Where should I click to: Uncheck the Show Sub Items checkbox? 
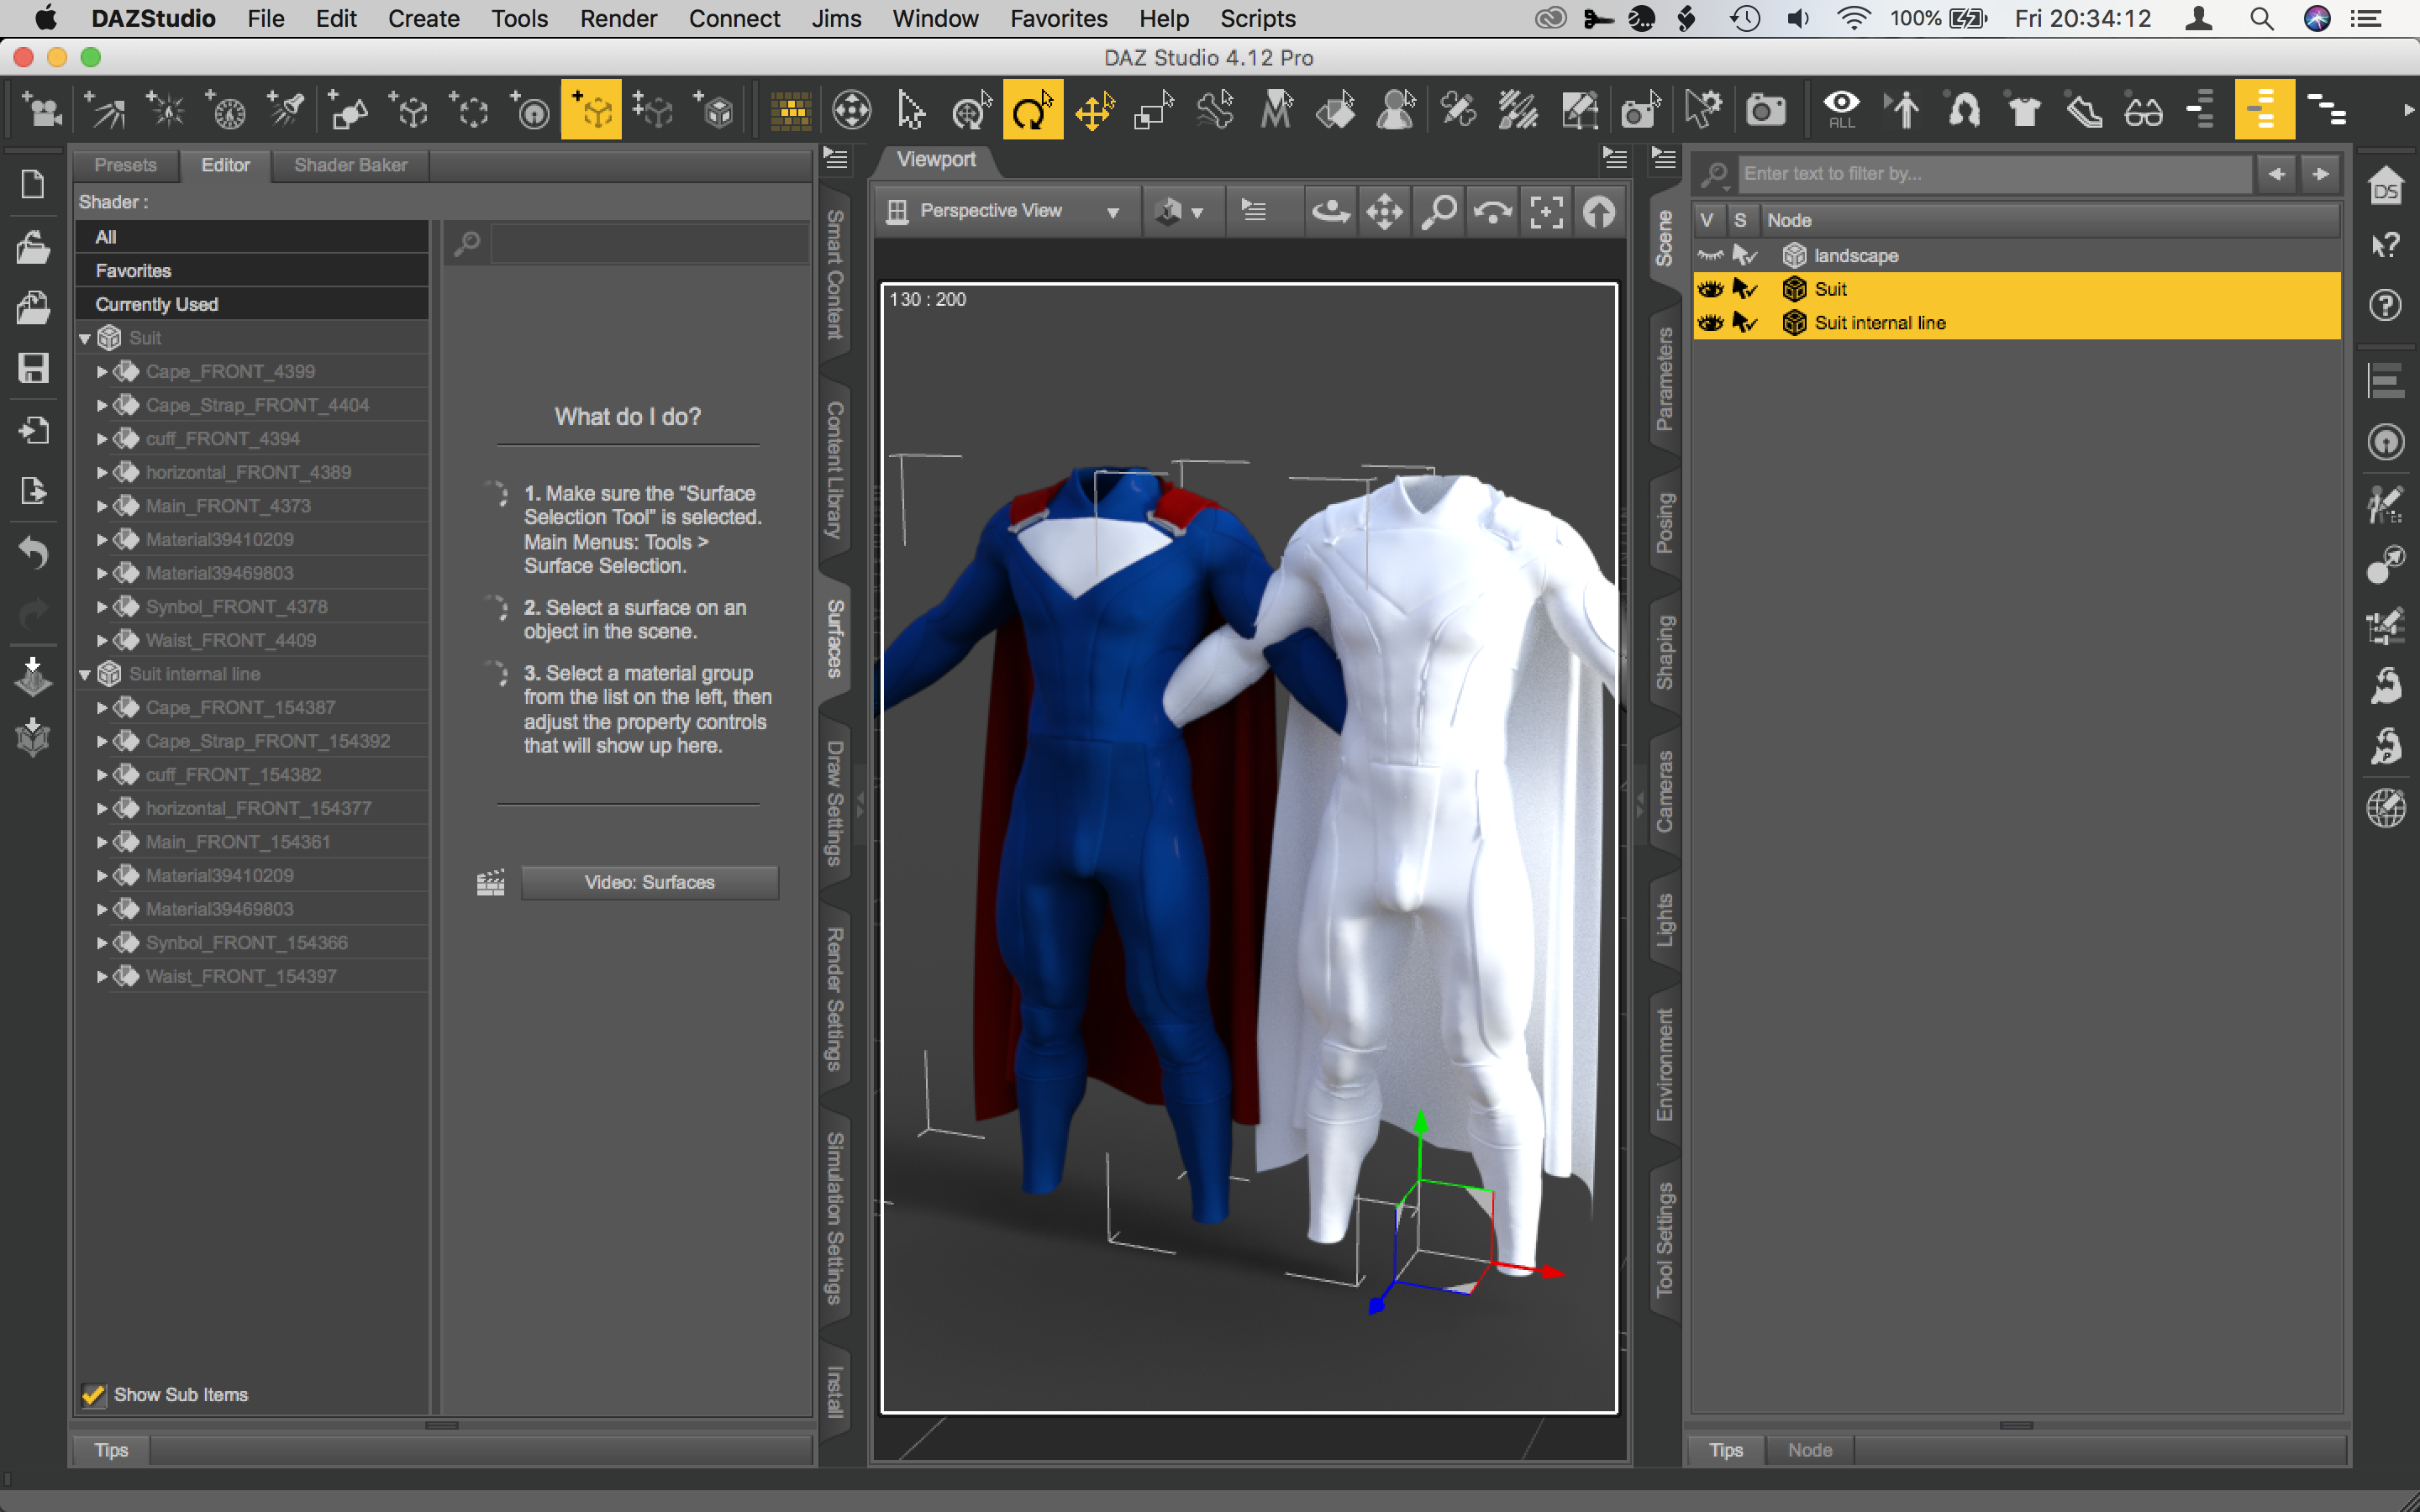coord(93,1394)
